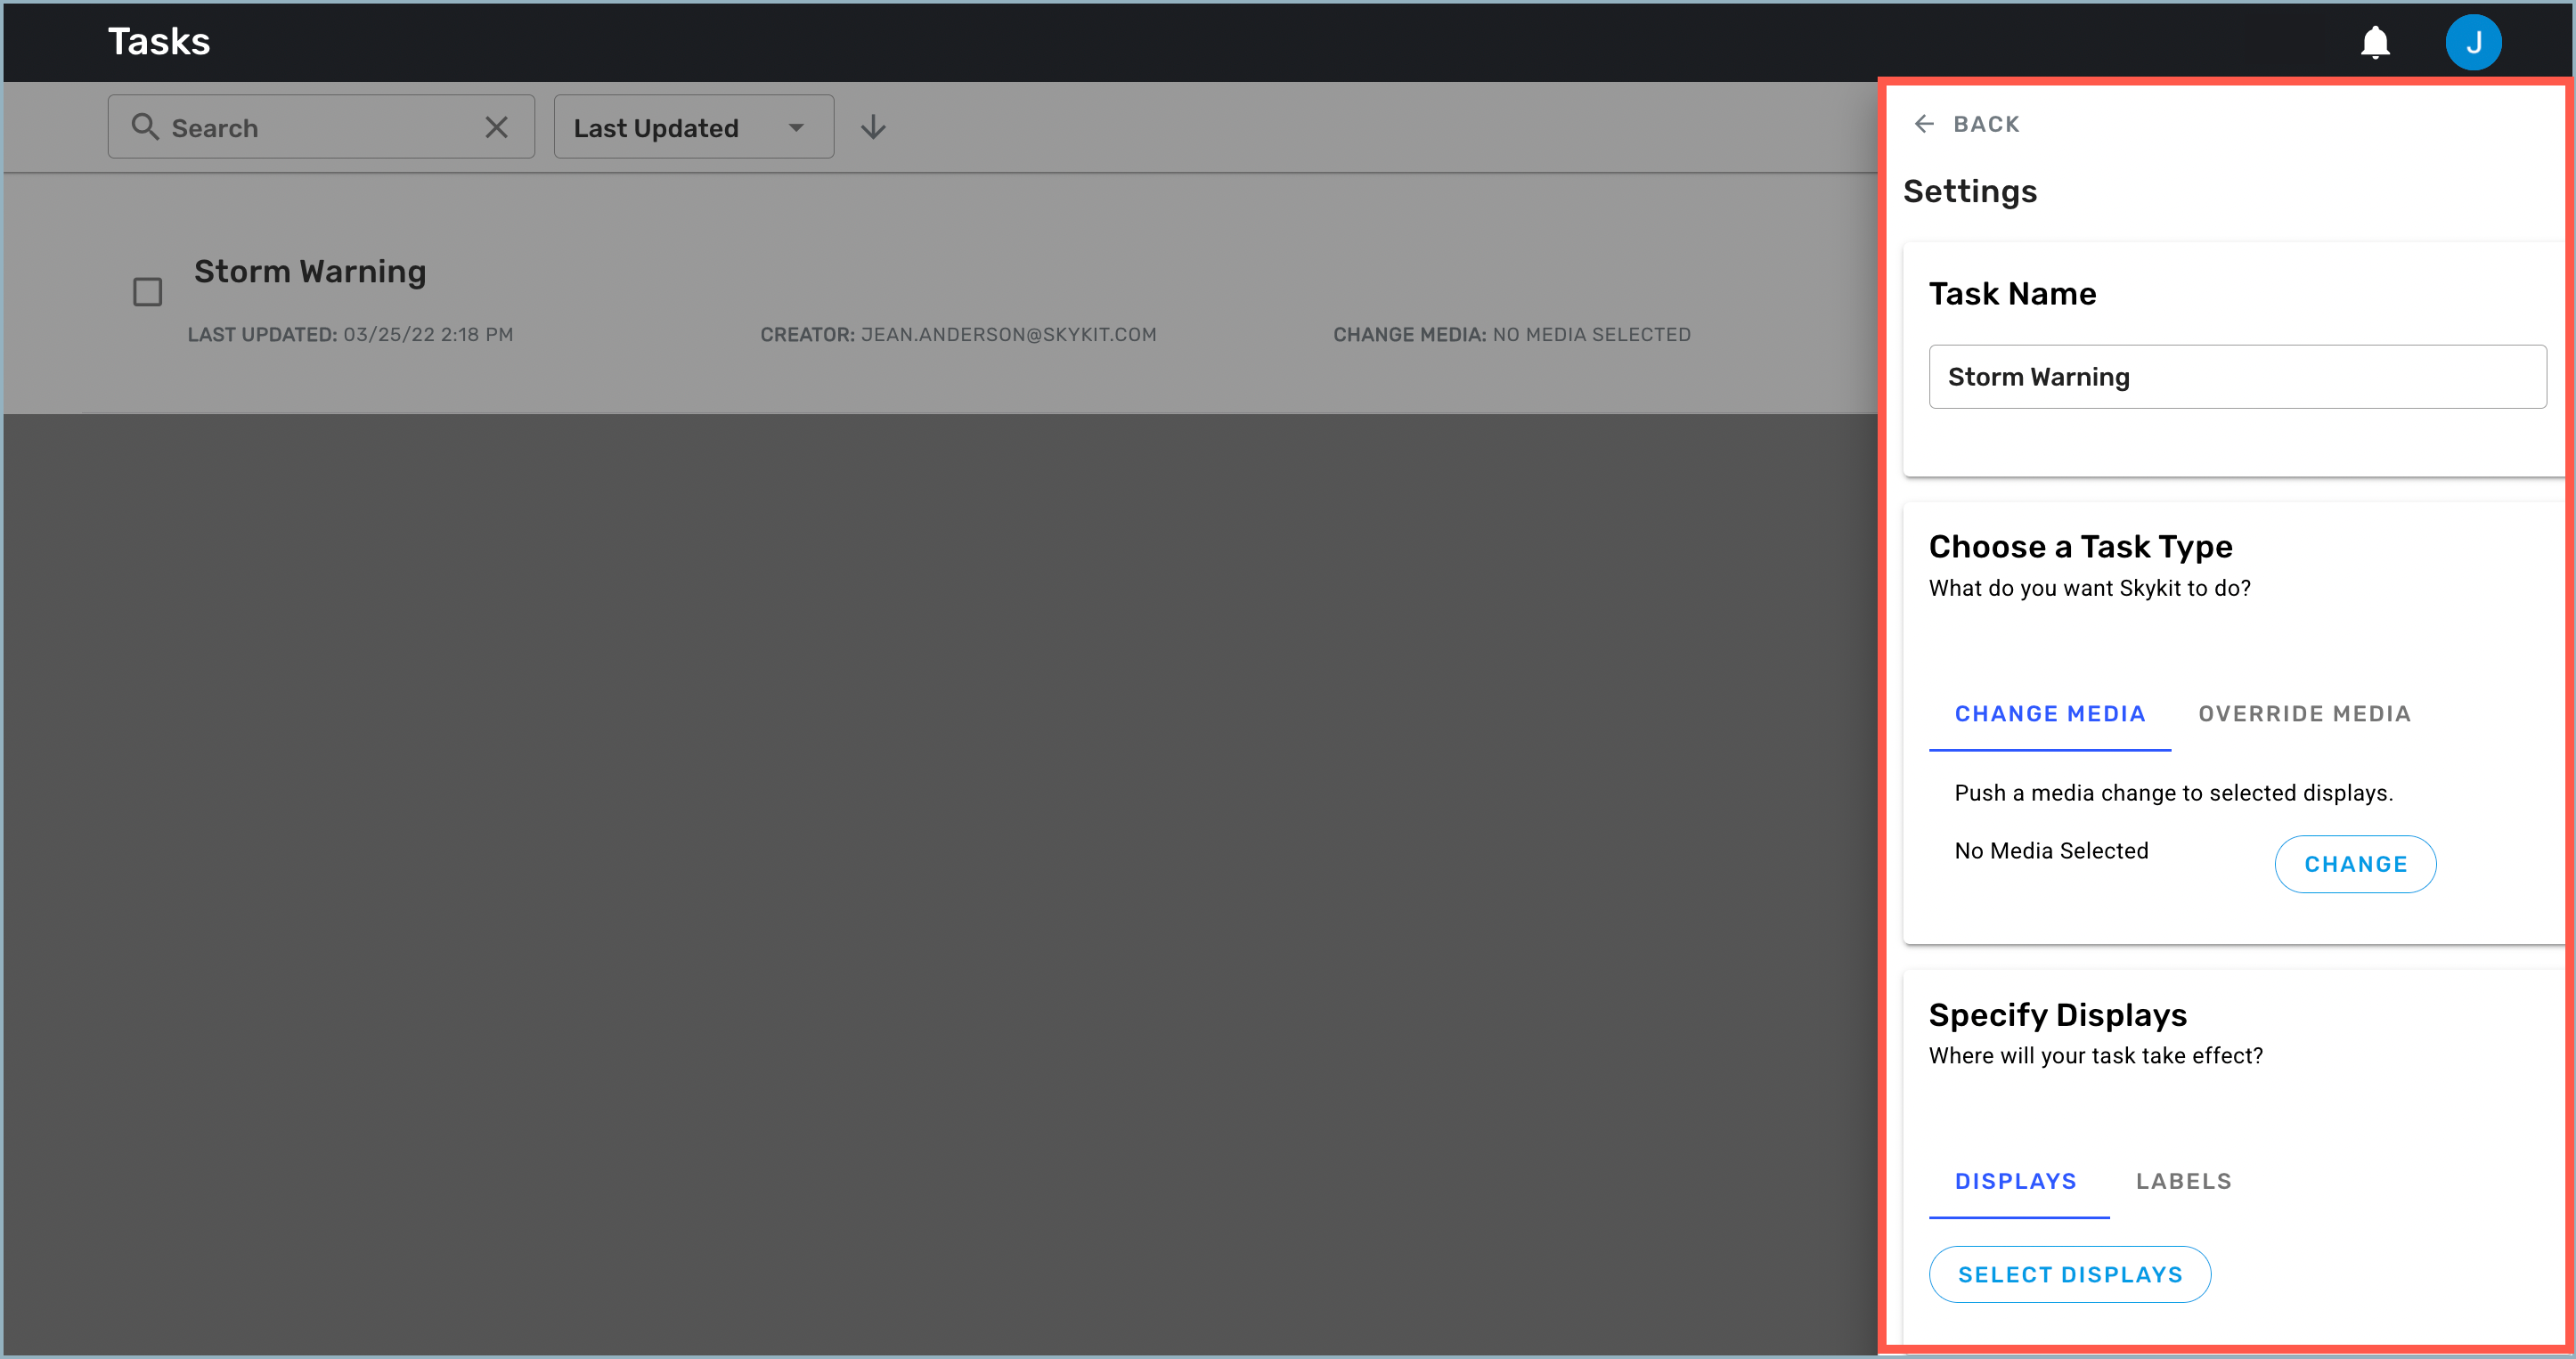Click the notification bell icon
Image resolution: width=2576 pixels, height=1359 pixels.
(2375, 43)
